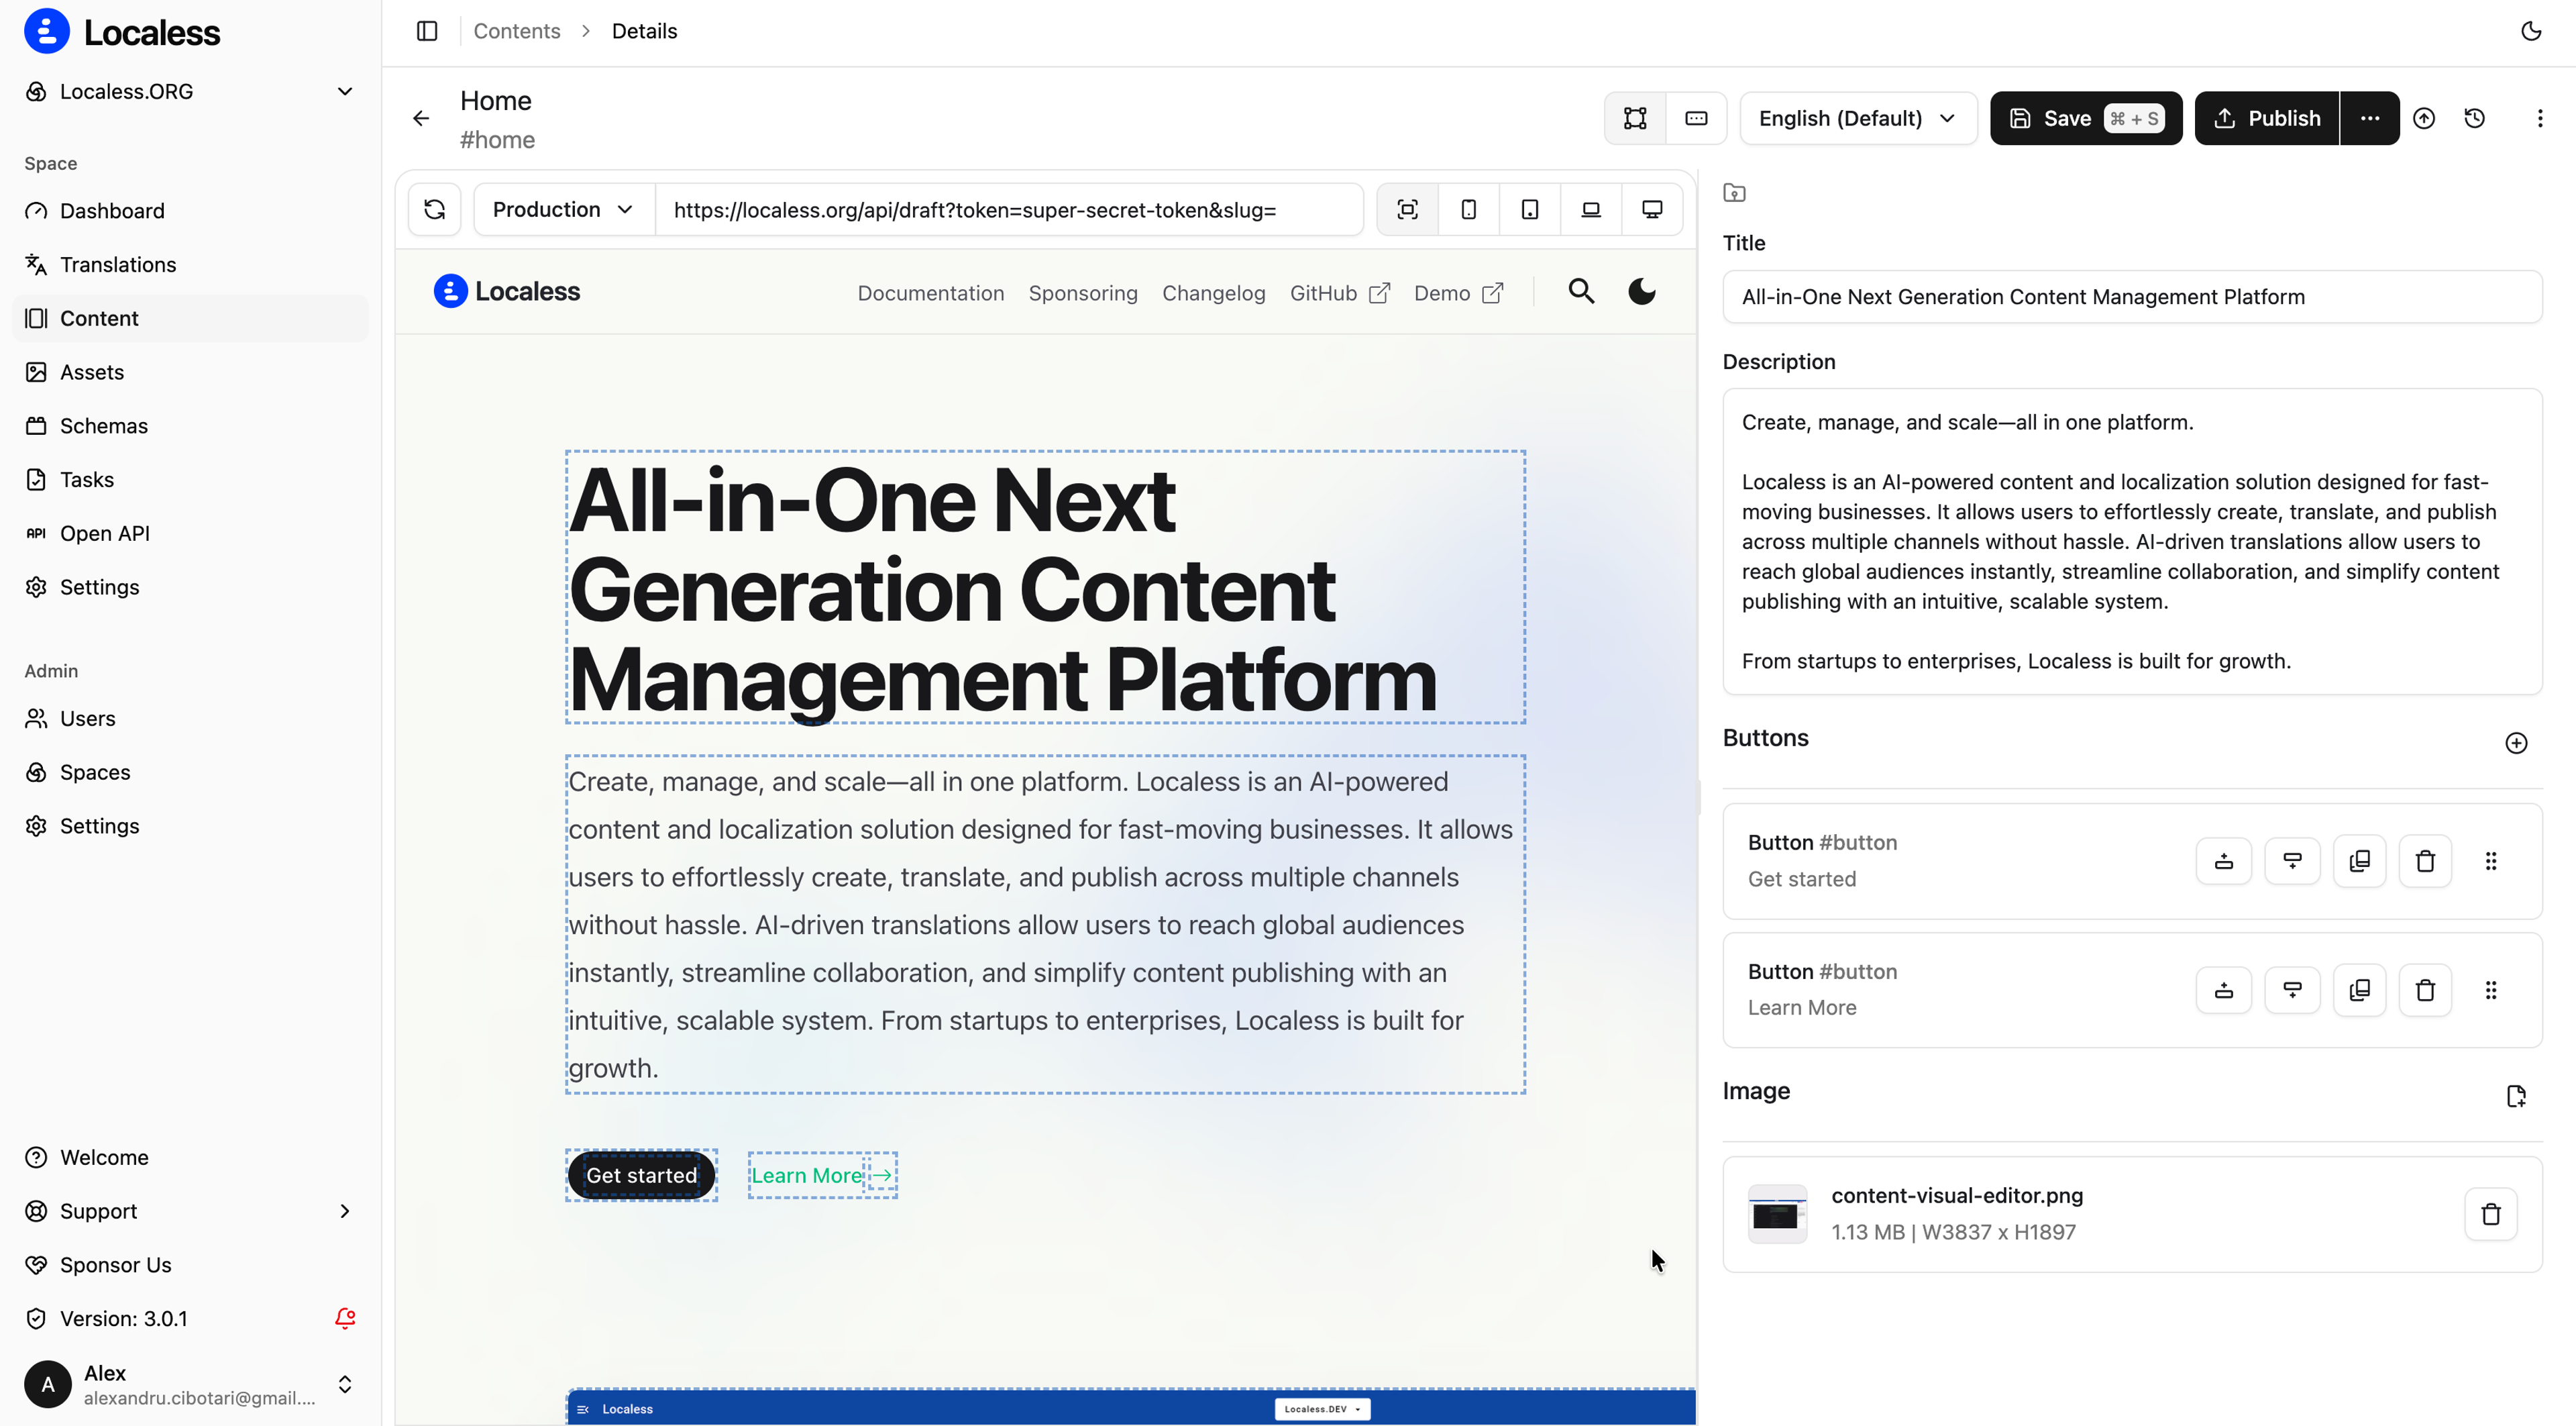2576x1426 pixels.
Task: Delete the Get started button item
Action: tap(2425, 861)
